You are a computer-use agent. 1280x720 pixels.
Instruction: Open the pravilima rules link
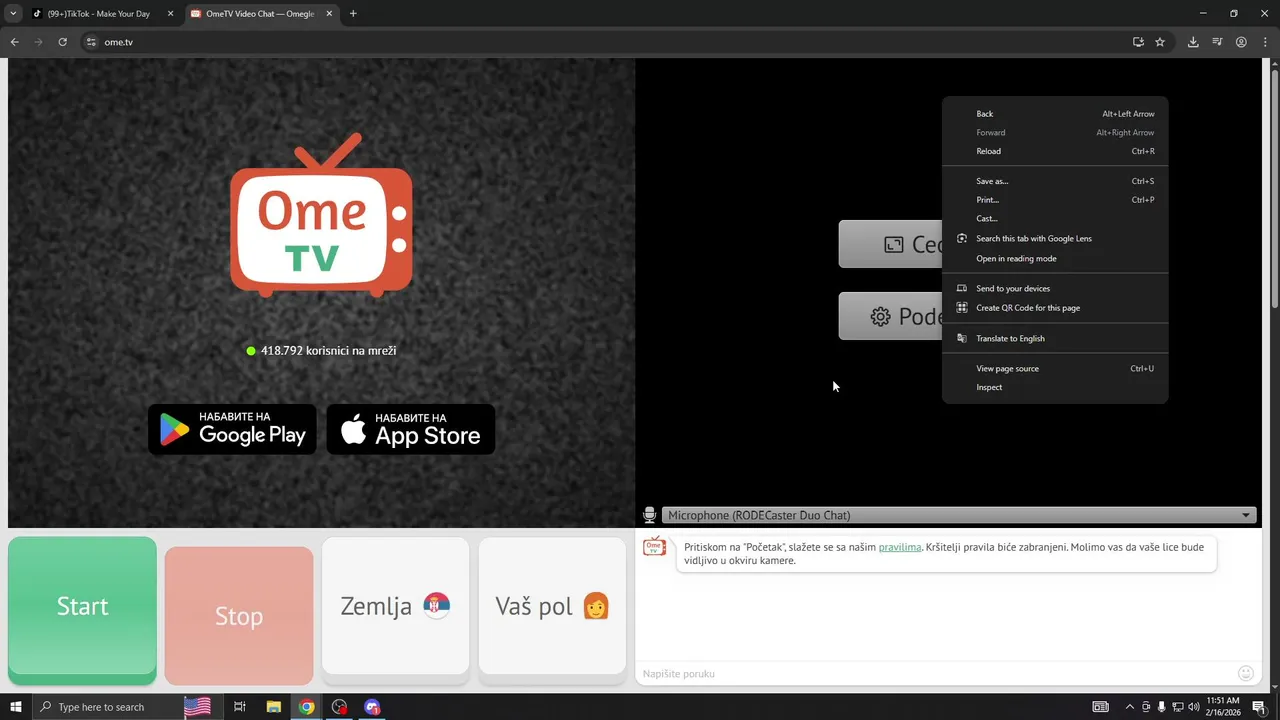(x=900, y=547)
